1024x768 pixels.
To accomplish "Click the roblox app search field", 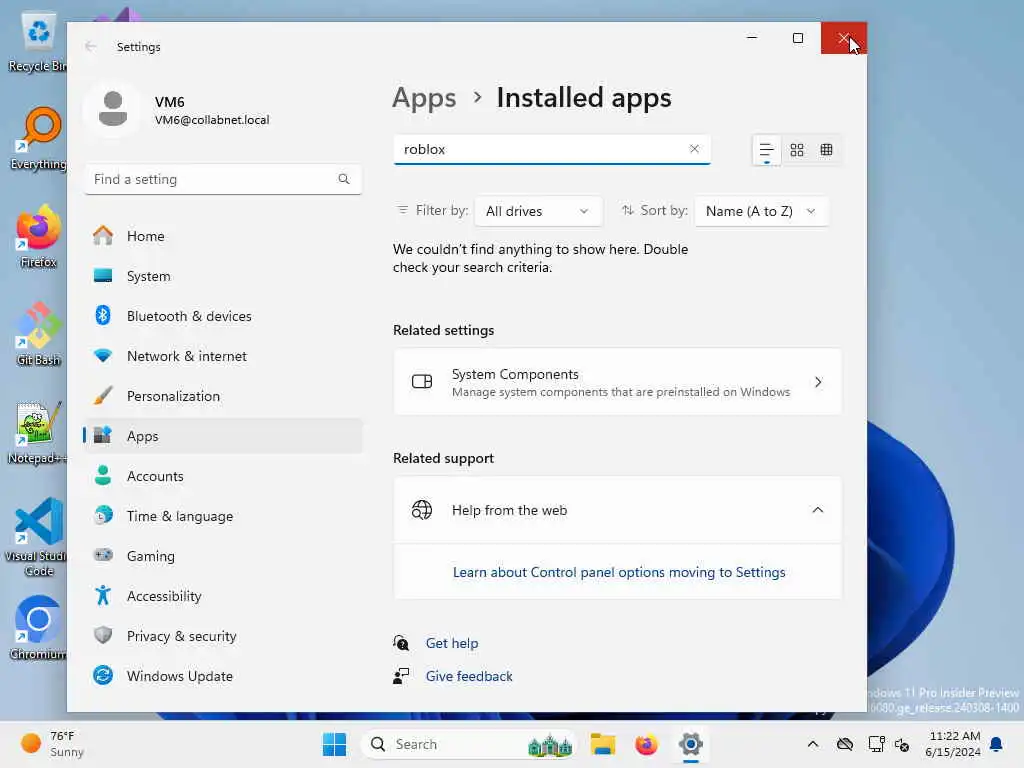I will 552,149.
